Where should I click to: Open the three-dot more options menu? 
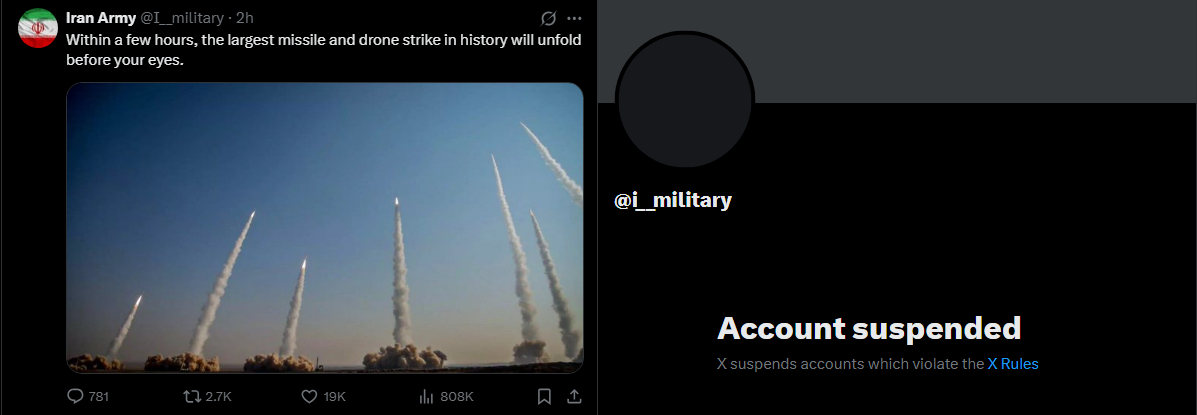click(575, 18)
